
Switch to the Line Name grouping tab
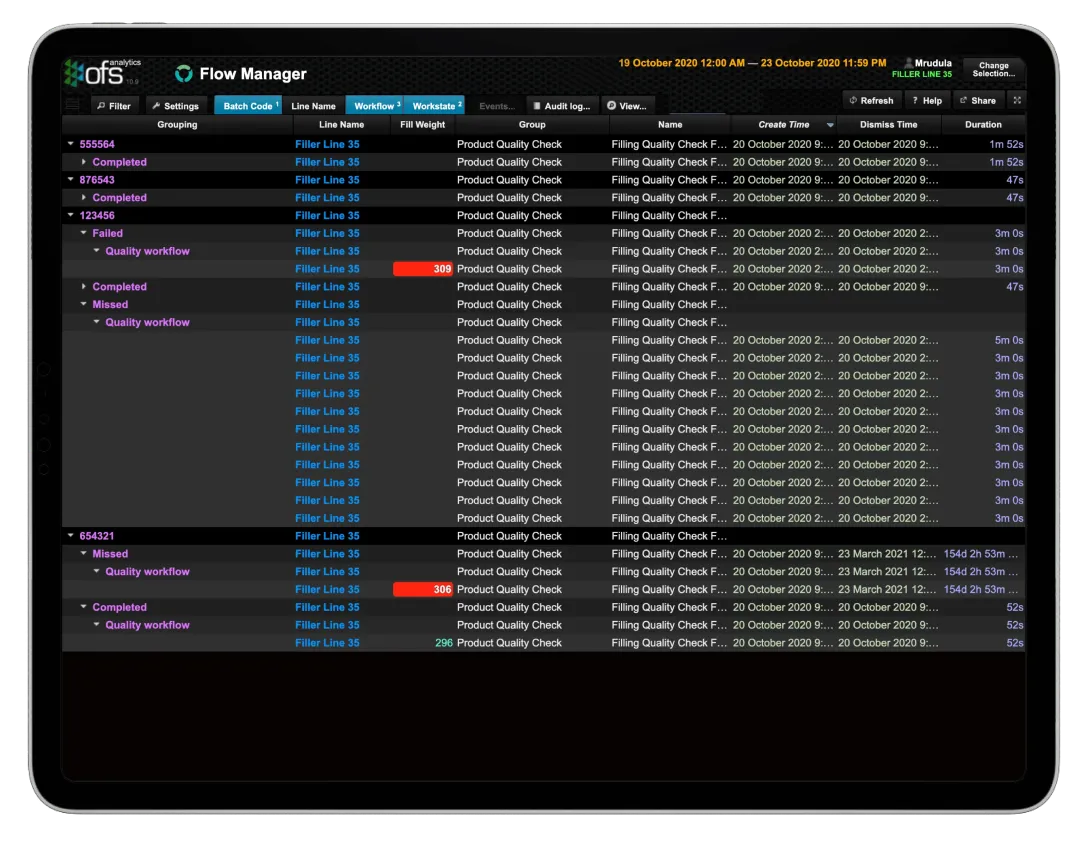313,105
